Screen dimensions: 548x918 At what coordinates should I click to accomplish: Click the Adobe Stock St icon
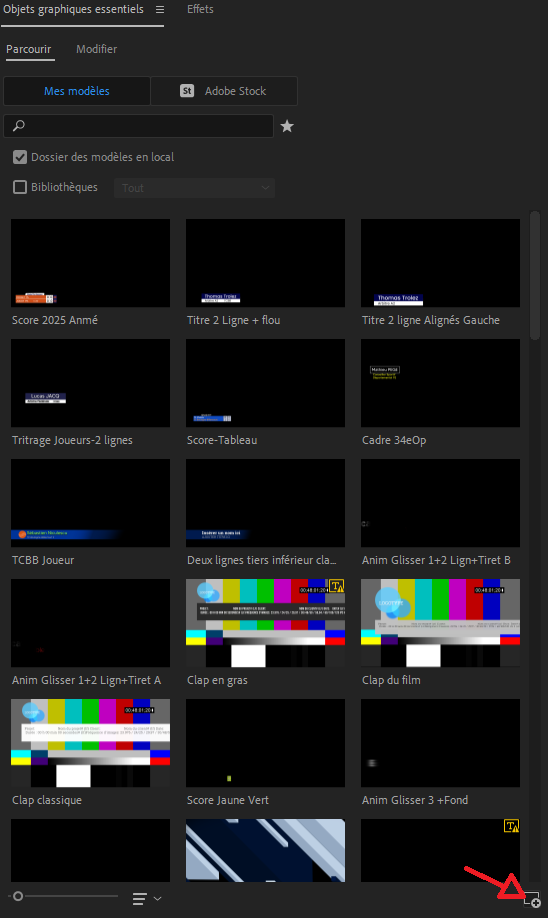(187, 91)
